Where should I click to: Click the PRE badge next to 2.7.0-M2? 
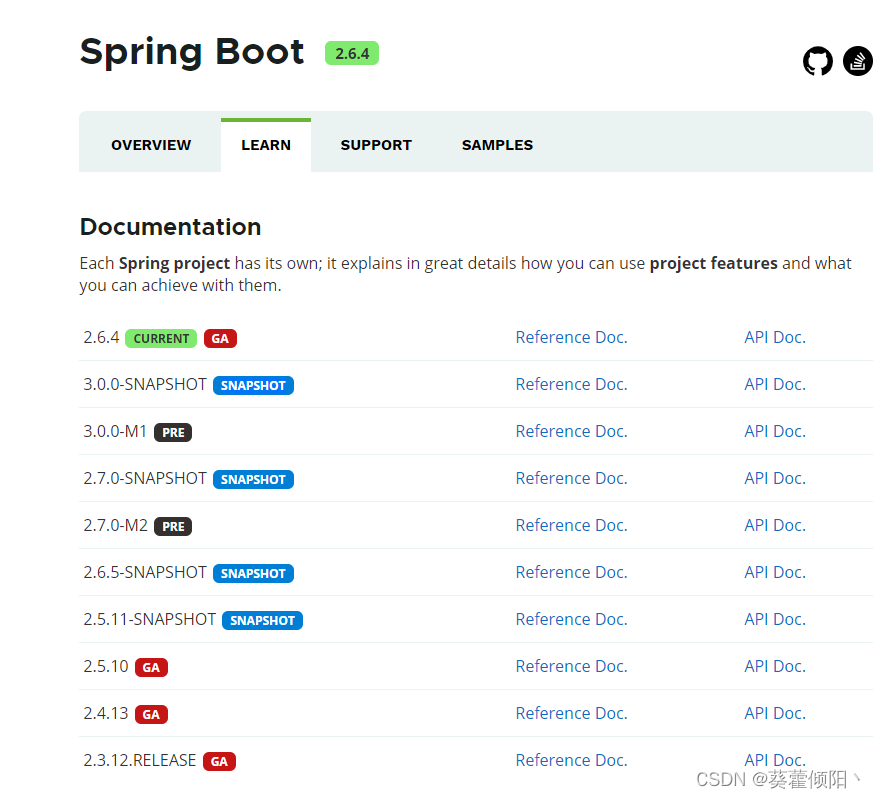point(173,527)
